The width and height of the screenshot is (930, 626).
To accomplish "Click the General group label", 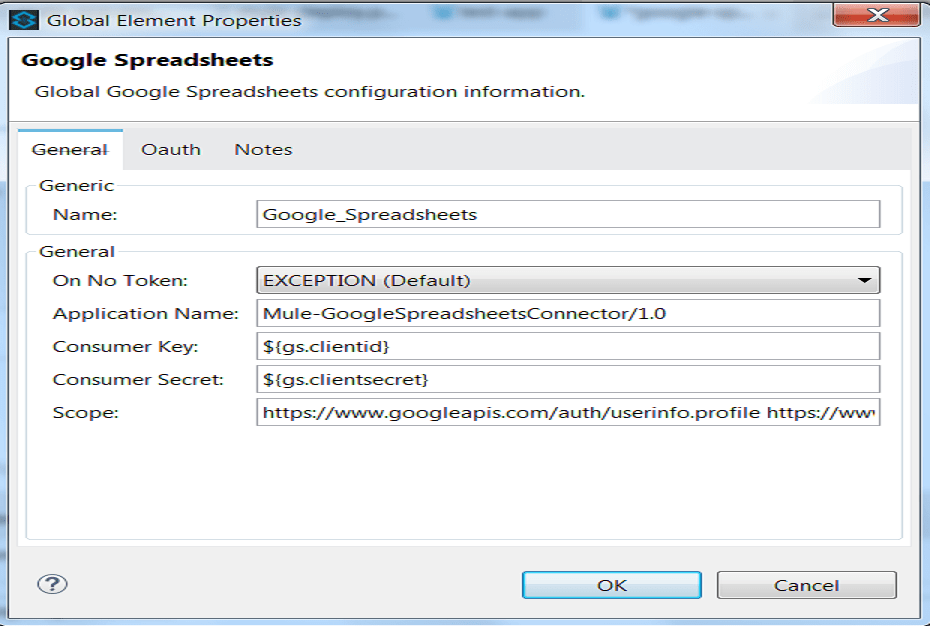I will coord(65,250).
